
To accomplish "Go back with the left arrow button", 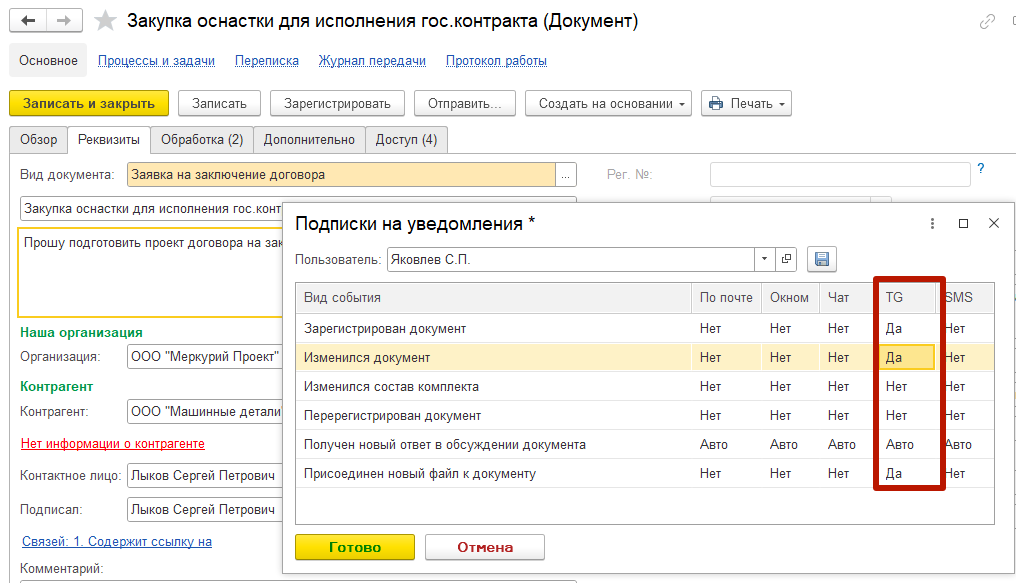I will (x=28, y=21).
